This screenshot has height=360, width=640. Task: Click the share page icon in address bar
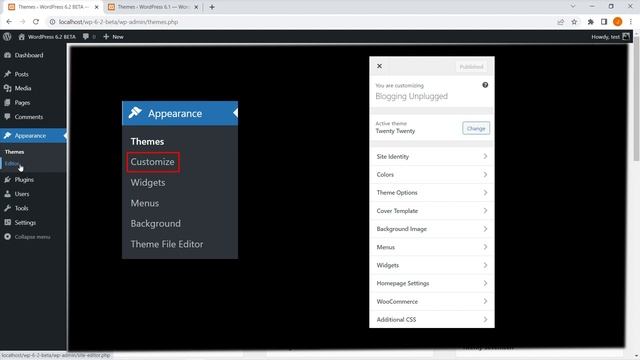(x=561, y=22)
